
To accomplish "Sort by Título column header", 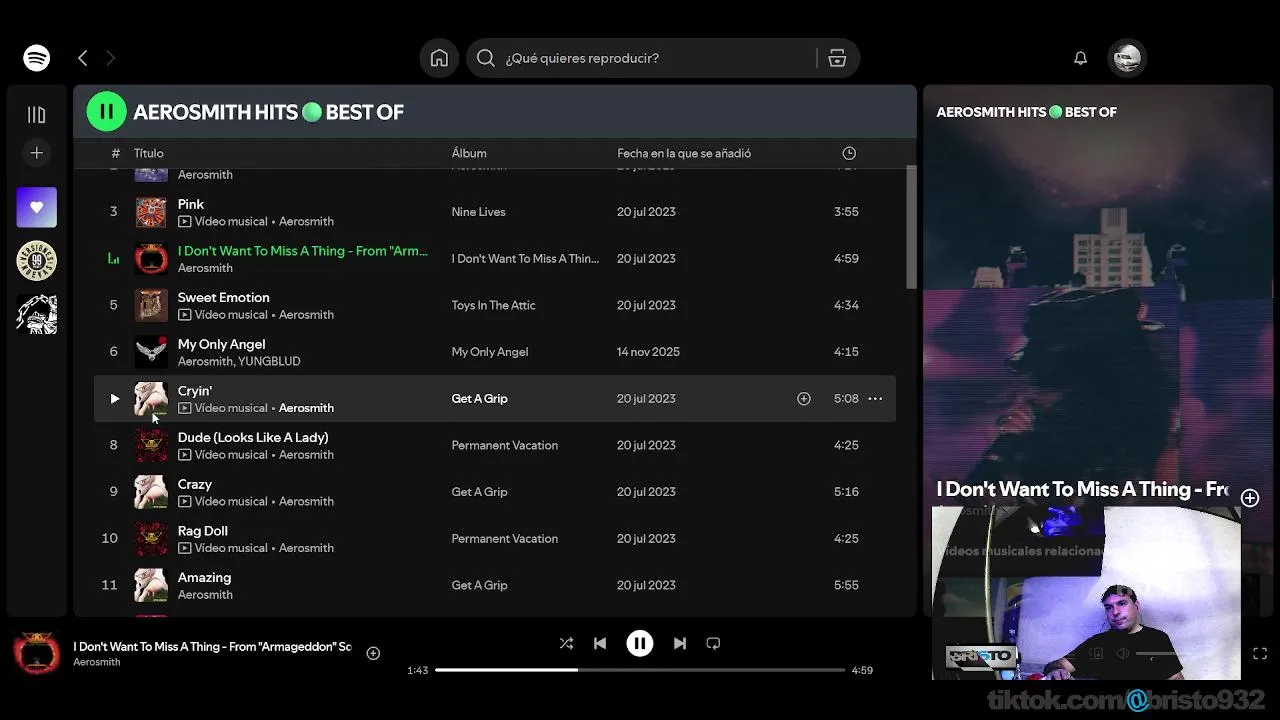I will point(148,153).
